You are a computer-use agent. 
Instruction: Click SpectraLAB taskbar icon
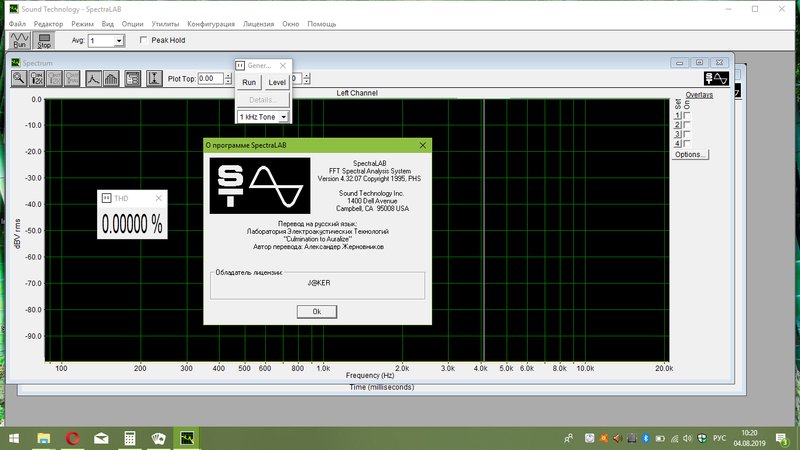tap(187, 438)
